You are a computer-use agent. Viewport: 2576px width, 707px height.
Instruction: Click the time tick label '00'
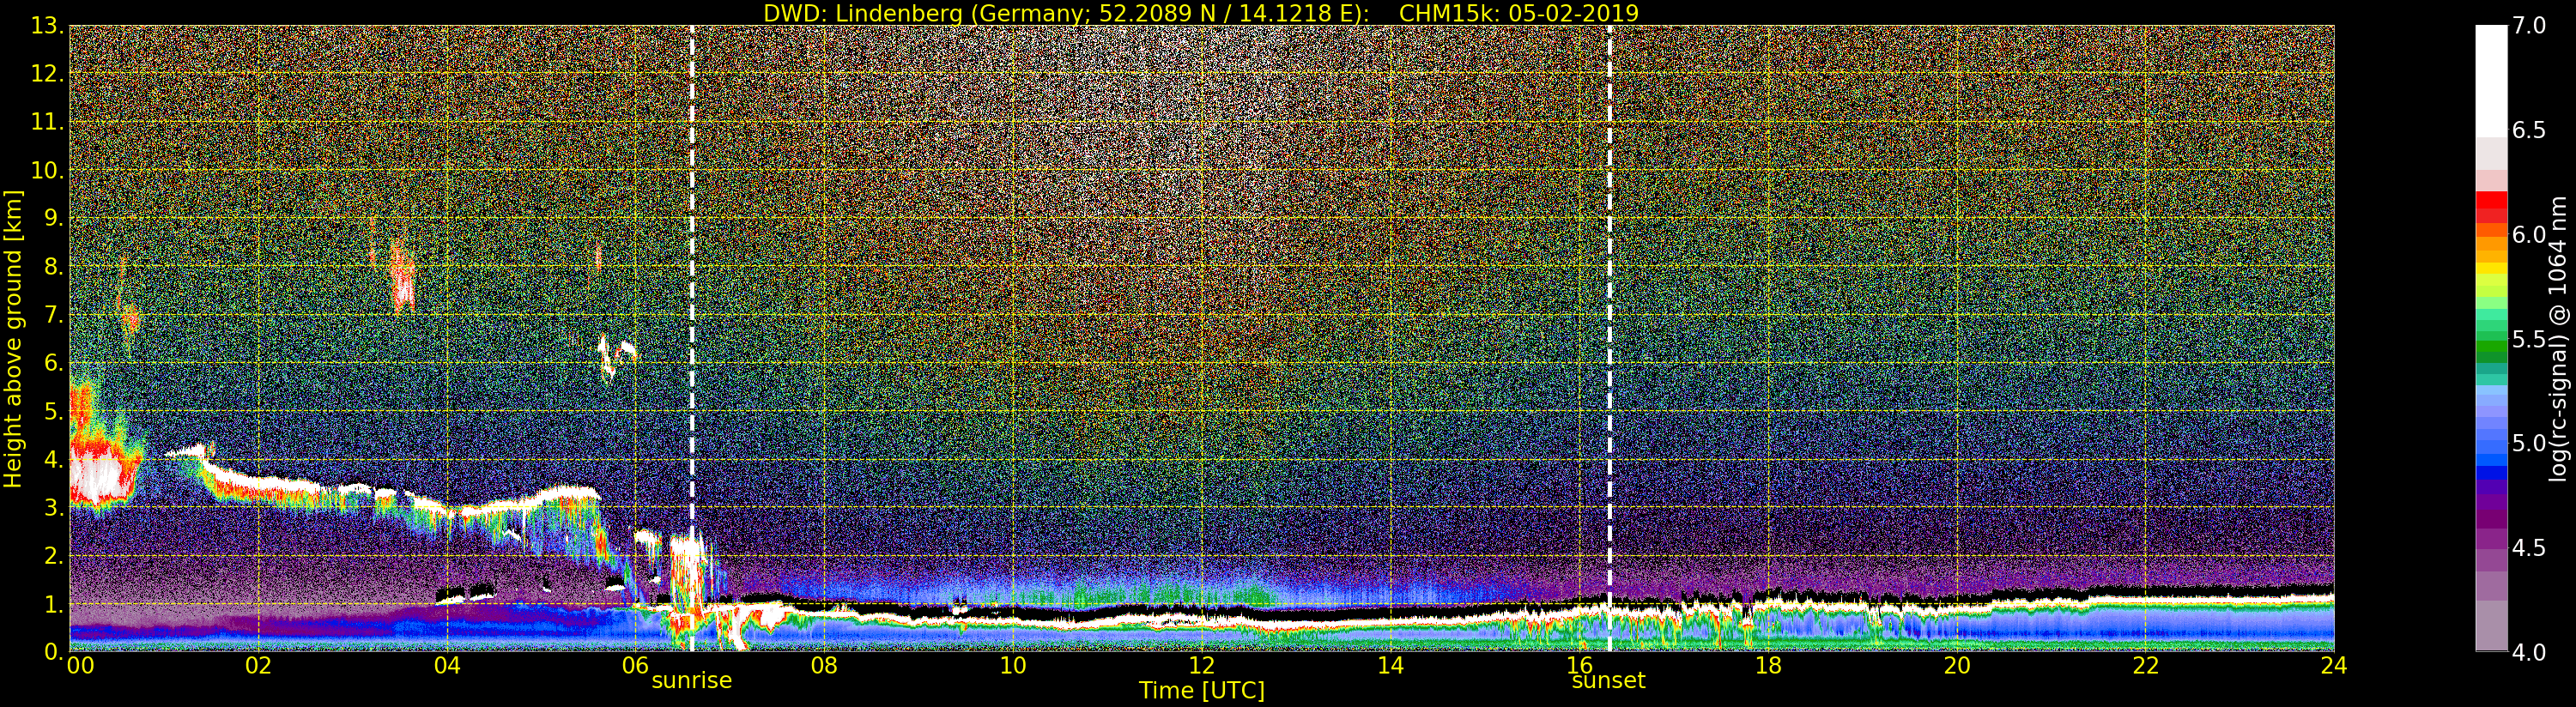[80, 666]
